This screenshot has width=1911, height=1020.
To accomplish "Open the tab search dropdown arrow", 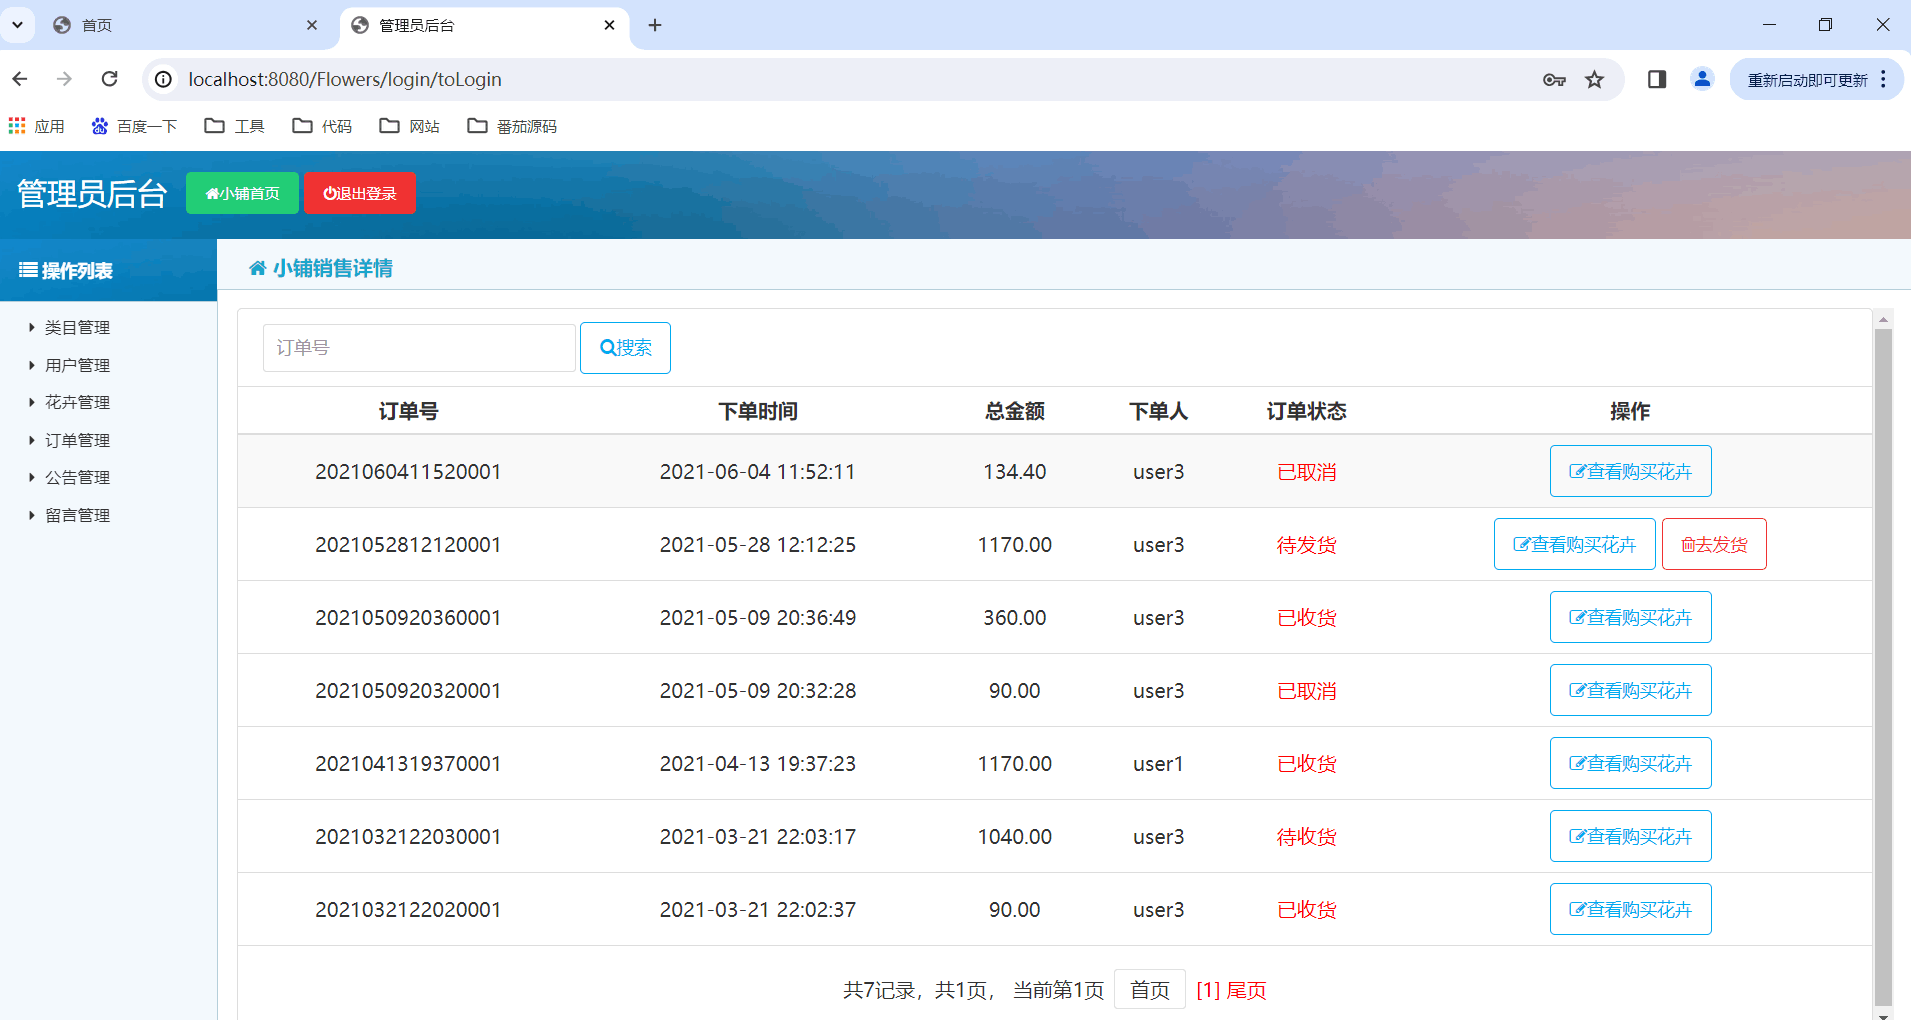I will click(x=17, y=25).
